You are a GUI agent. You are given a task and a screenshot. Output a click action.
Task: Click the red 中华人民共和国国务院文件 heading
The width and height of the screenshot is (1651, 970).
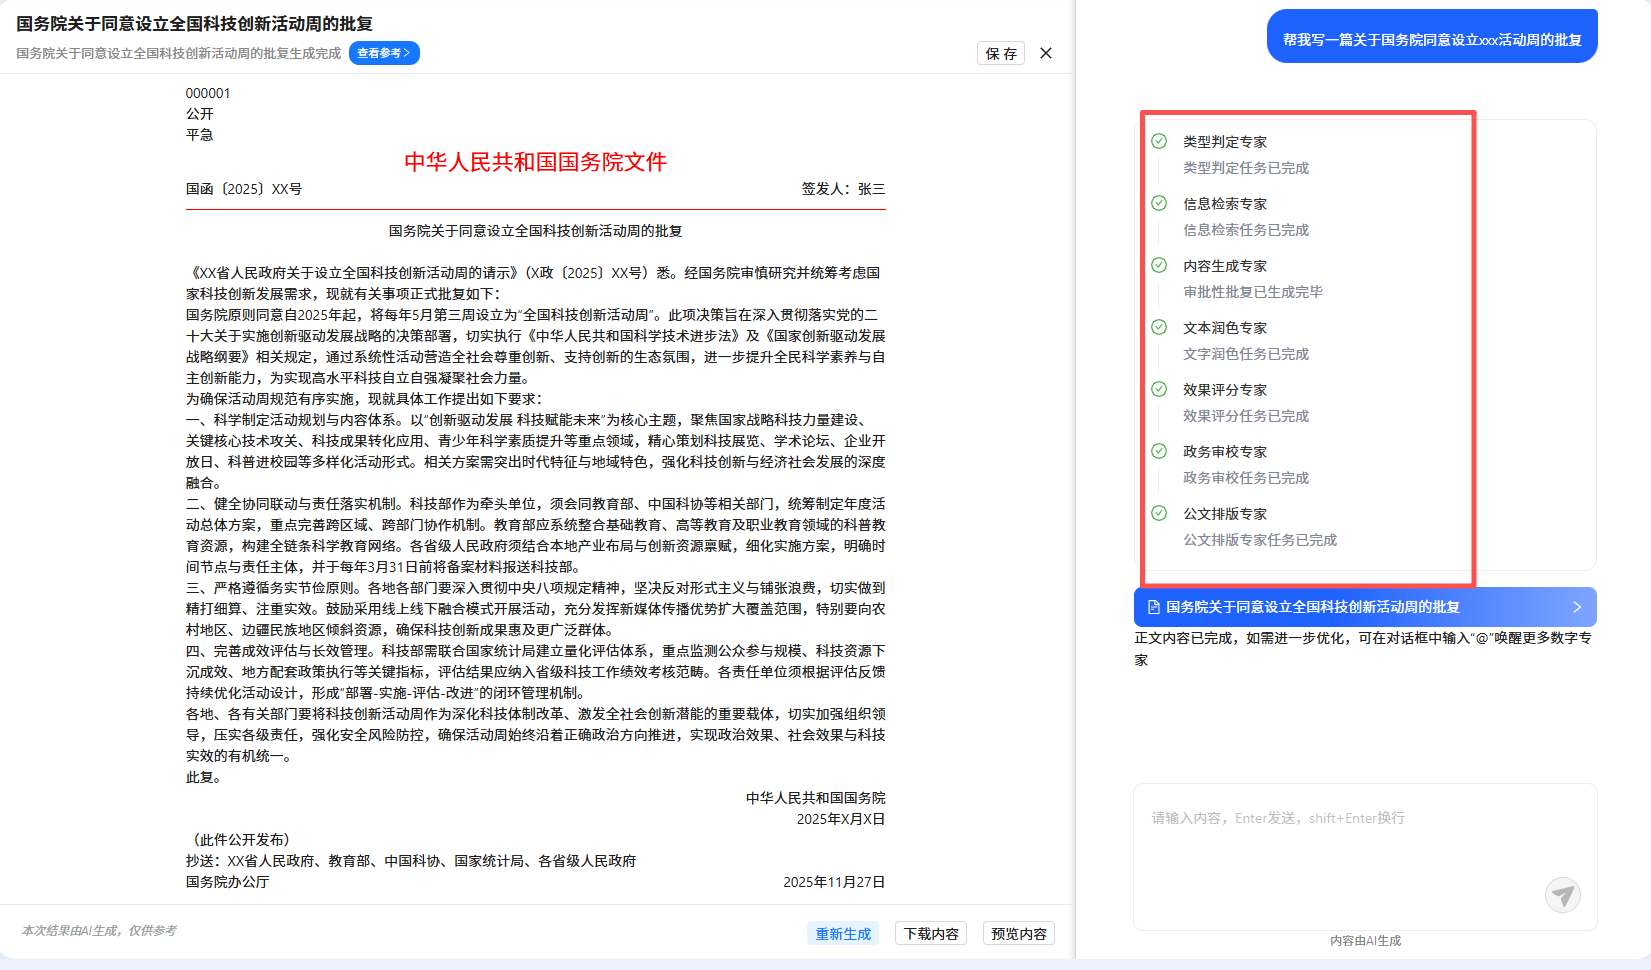tap(535, 162)
